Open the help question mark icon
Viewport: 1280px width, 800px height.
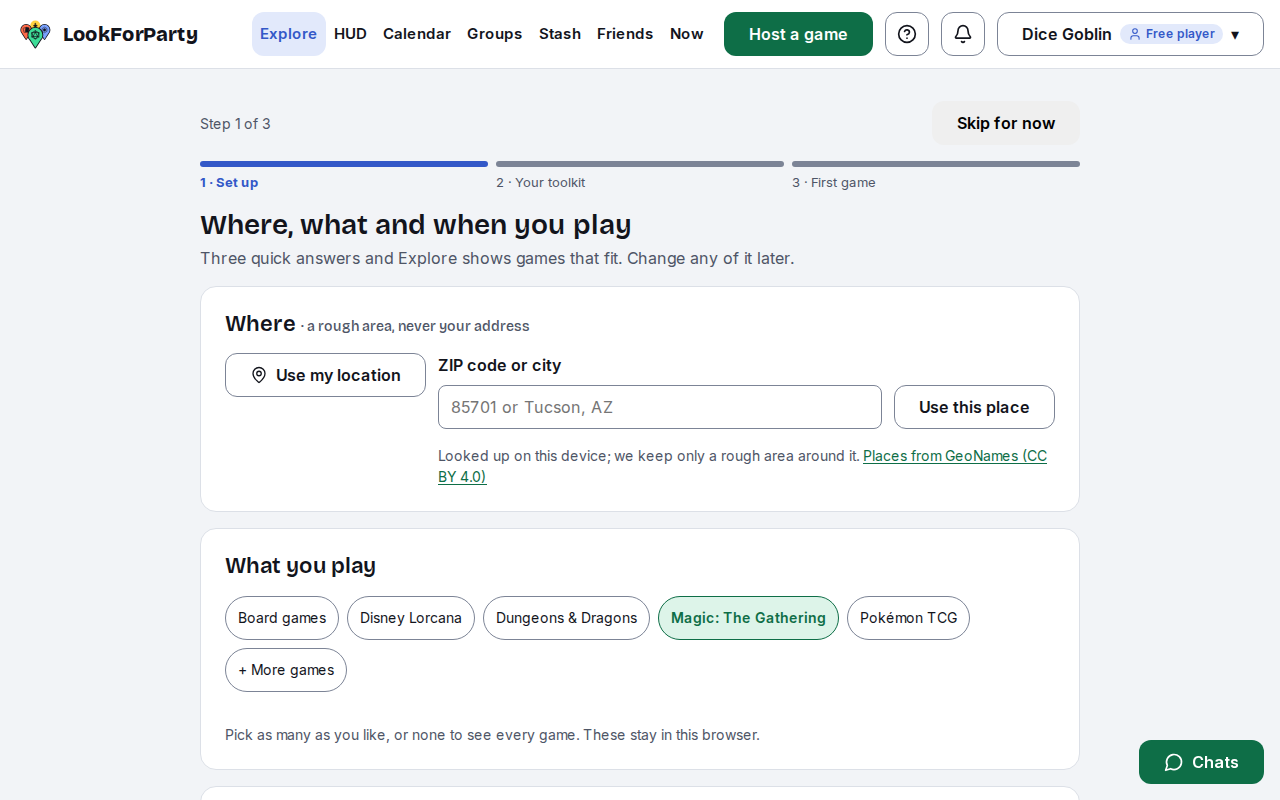[x=907, y=34]
